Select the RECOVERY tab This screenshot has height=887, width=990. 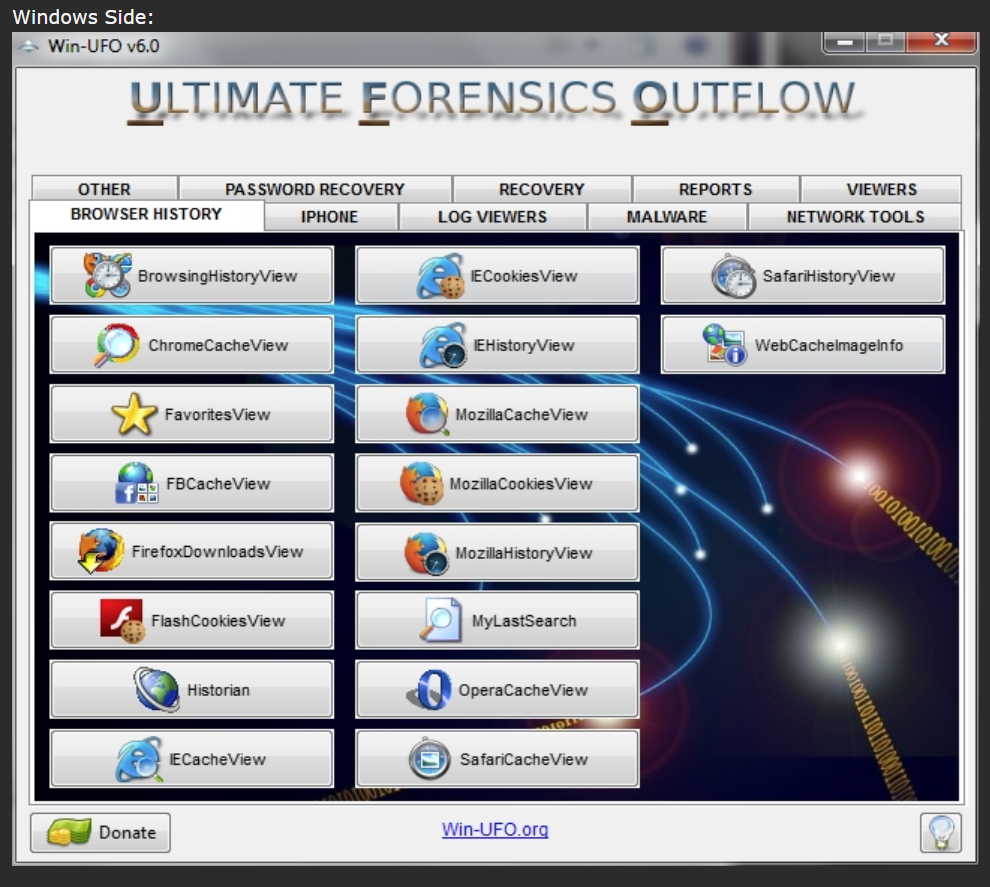[x=542, y=189]
